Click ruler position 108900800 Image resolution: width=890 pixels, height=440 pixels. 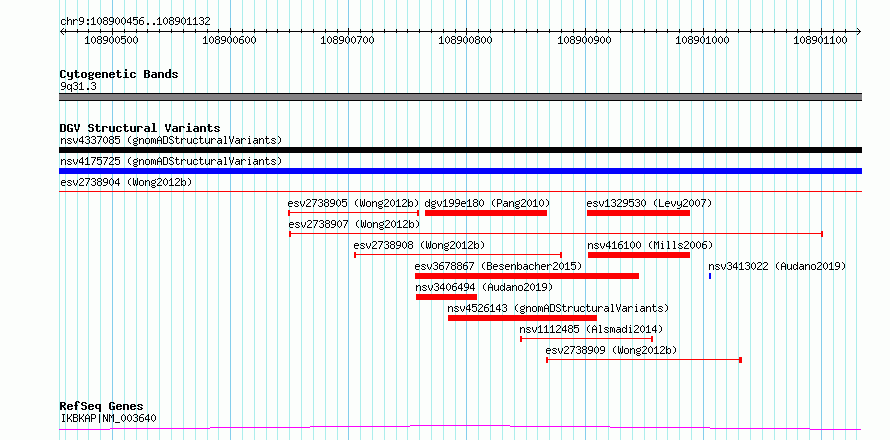coord(467,40)
